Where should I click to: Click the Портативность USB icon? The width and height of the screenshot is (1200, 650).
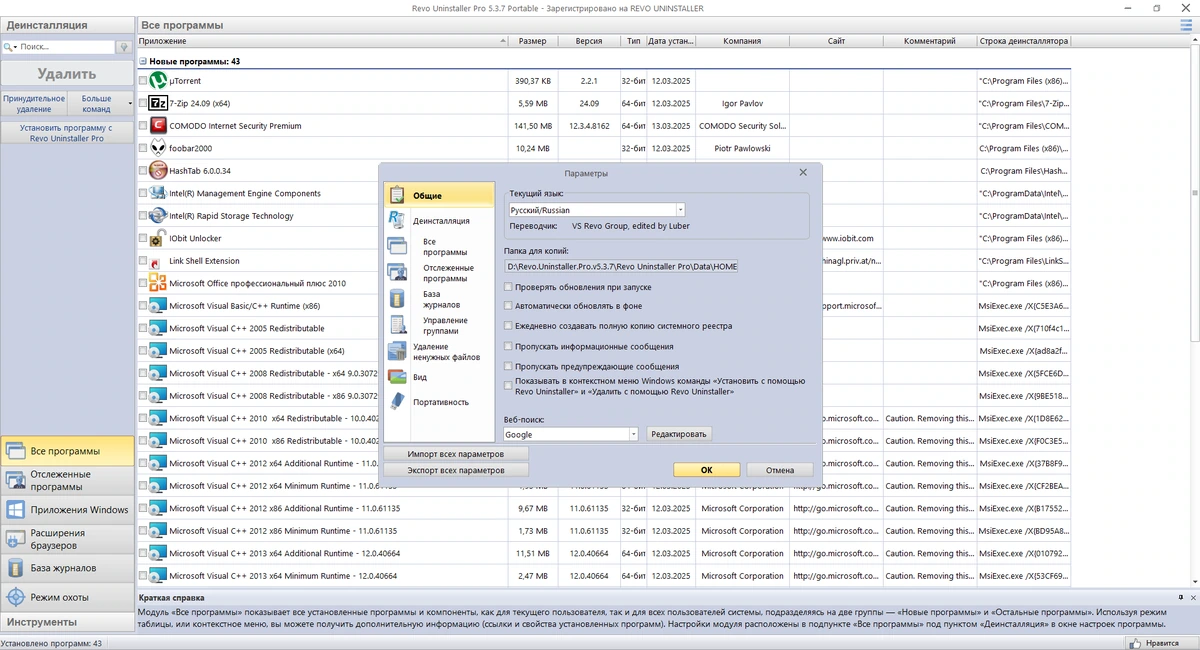[x=397, y=402]
